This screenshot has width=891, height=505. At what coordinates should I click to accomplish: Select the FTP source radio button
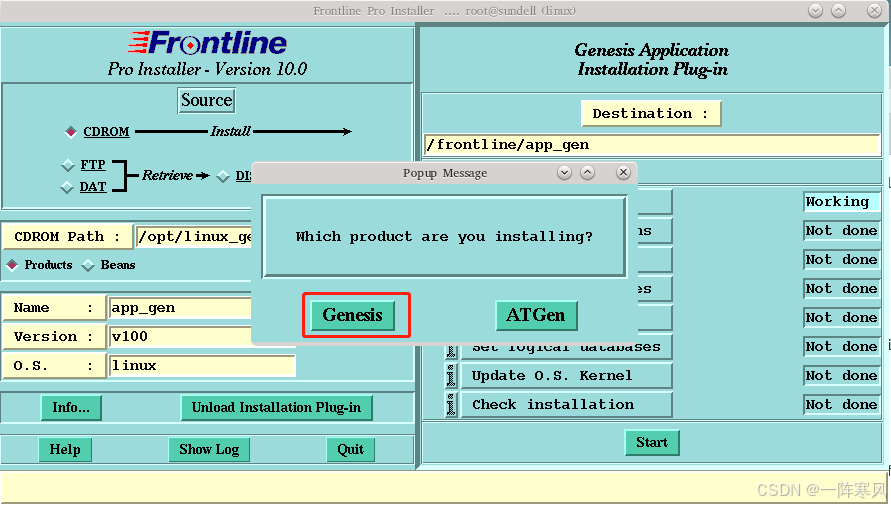pos(68,165)
